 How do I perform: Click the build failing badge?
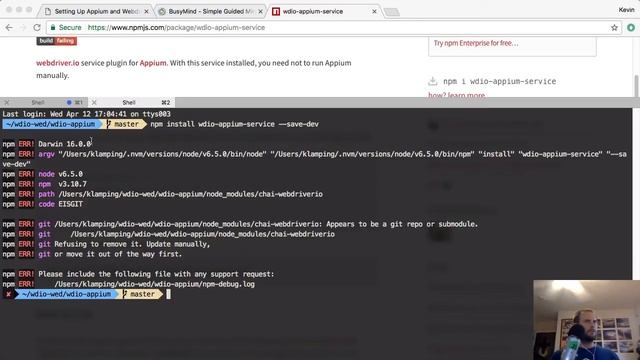pyautogui.click(x=57, y=40)
